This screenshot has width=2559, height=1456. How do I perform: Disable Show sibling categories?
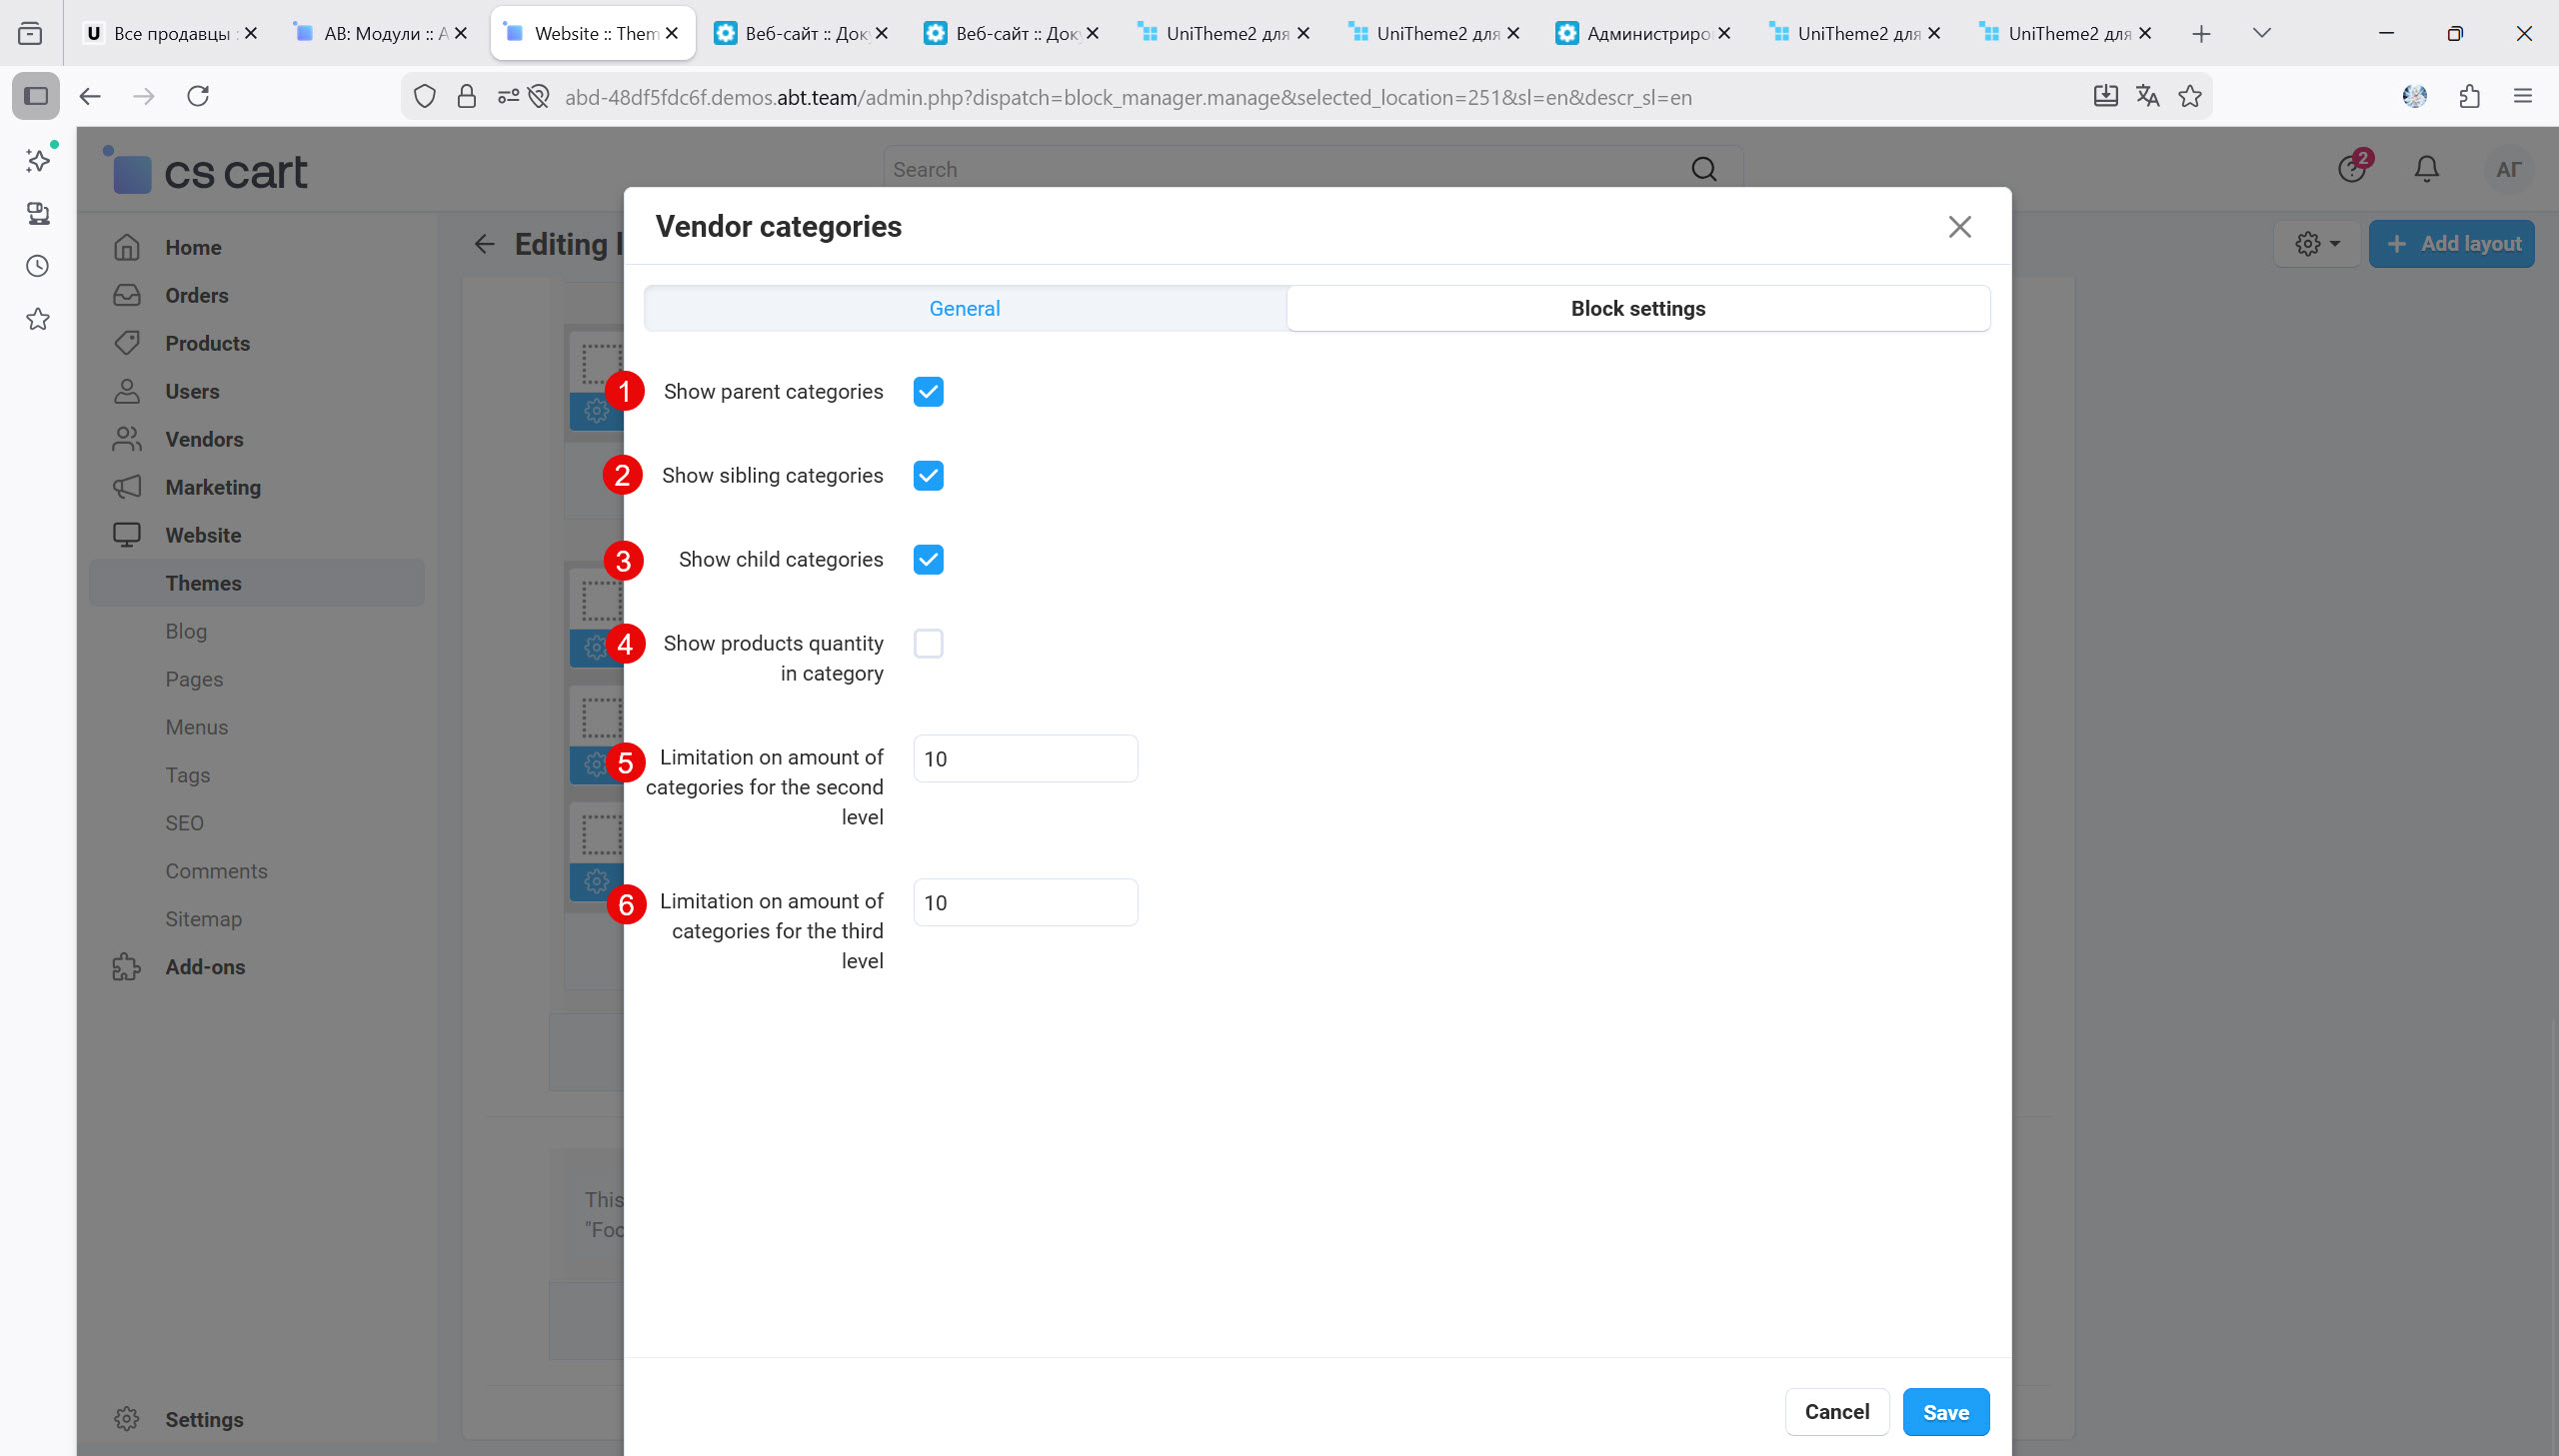[927, 475]
